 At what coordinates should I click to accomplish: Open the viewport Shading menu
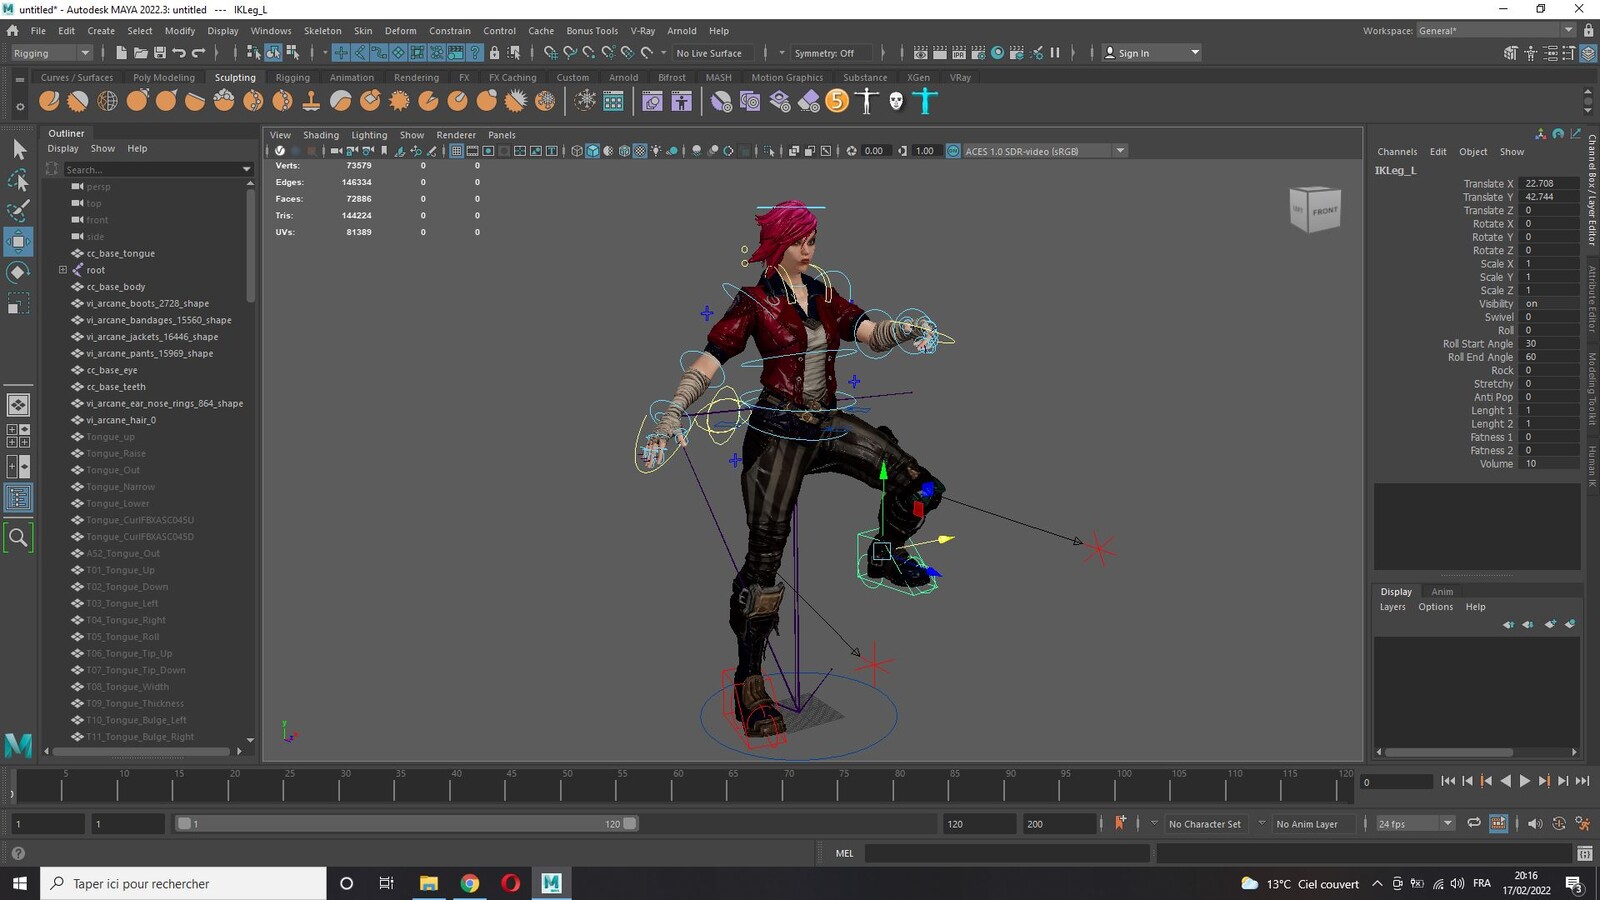(x=321, y=135)
